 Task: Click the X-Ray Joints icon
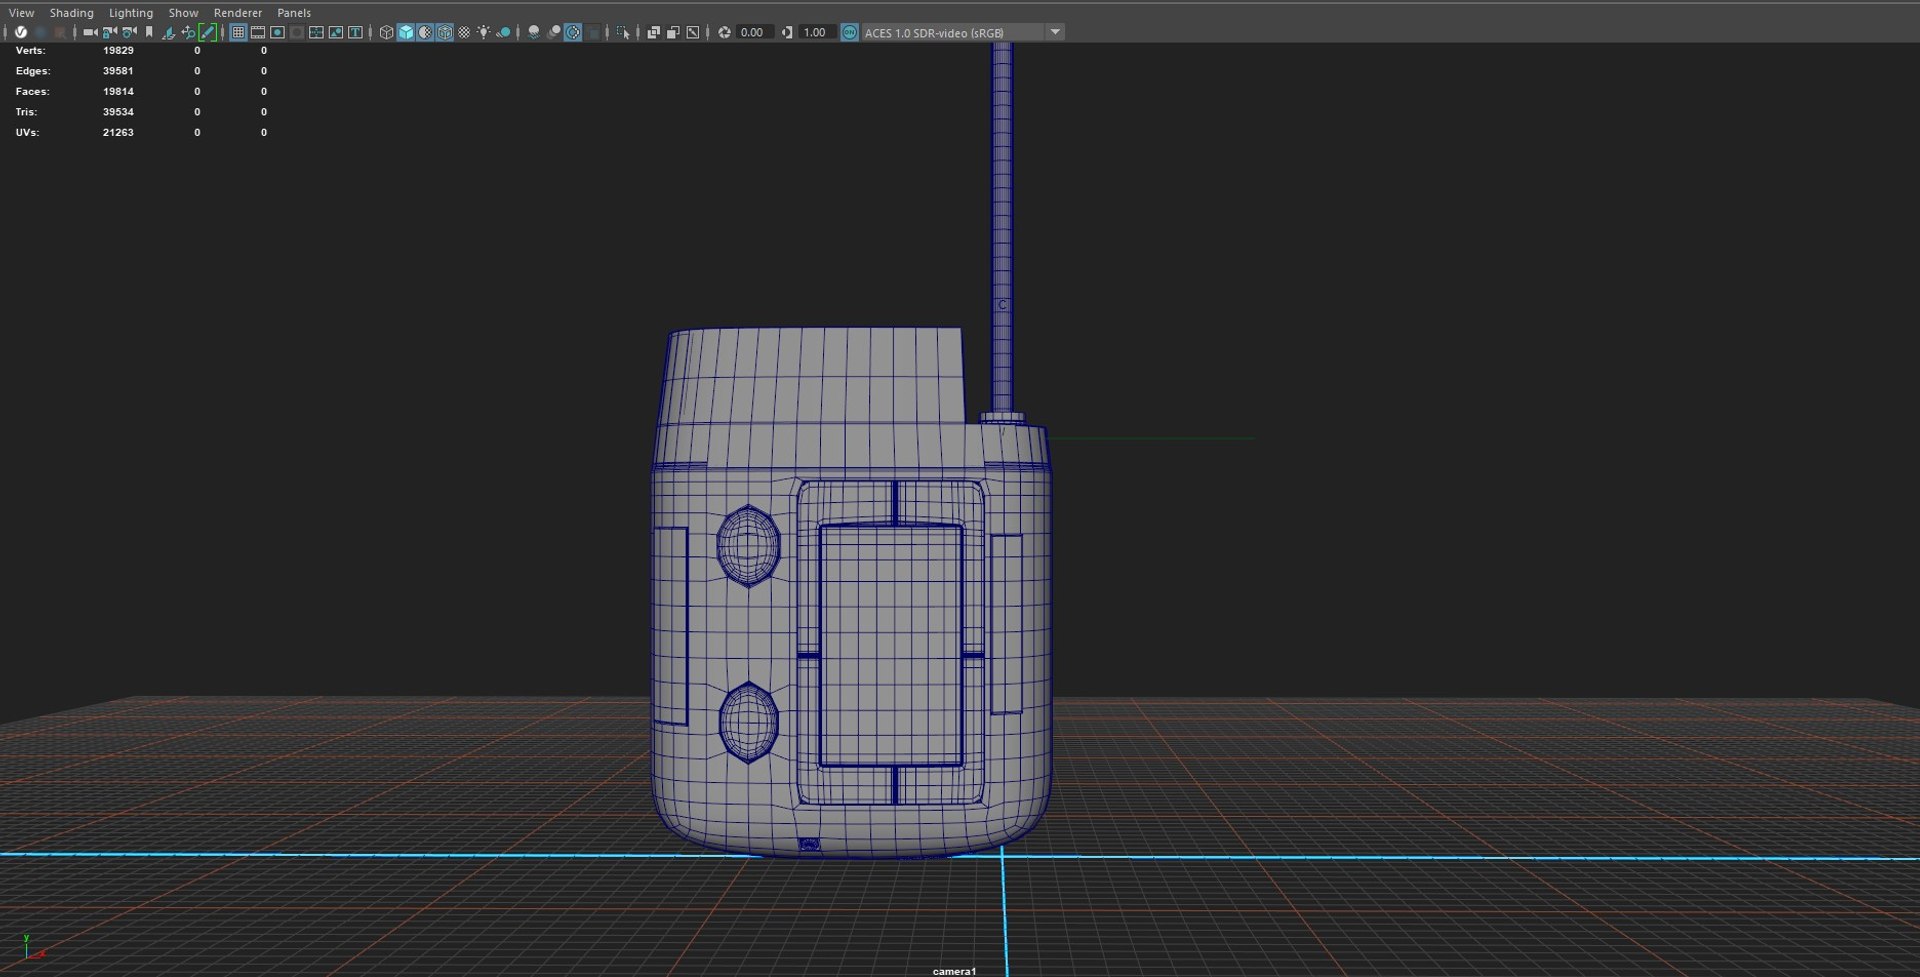tap(692, 32)
